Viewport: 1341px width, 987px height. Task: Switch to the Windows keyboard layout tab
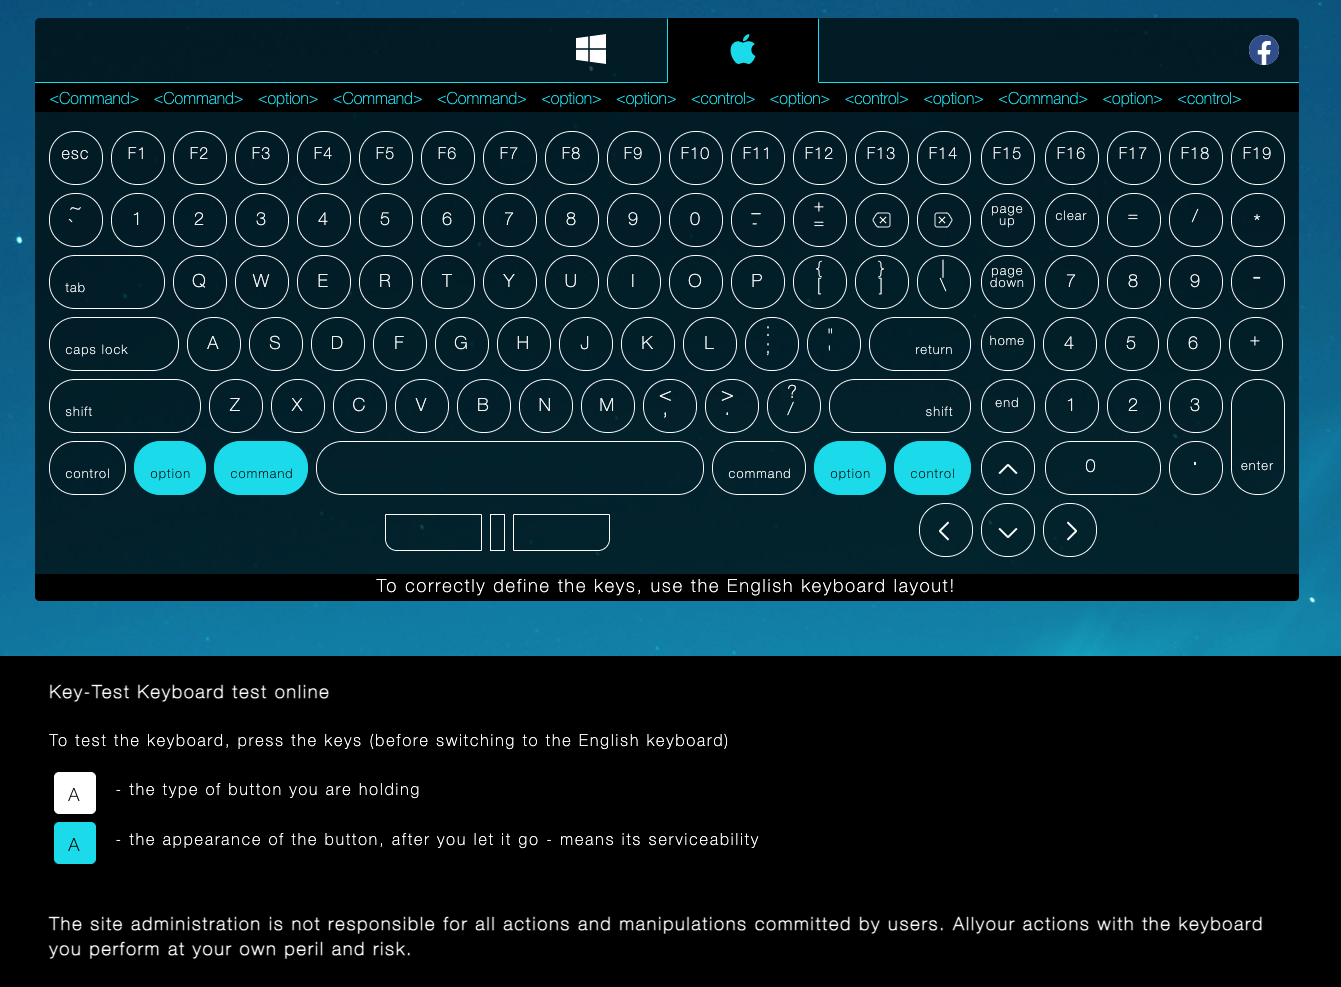(591, 49)
